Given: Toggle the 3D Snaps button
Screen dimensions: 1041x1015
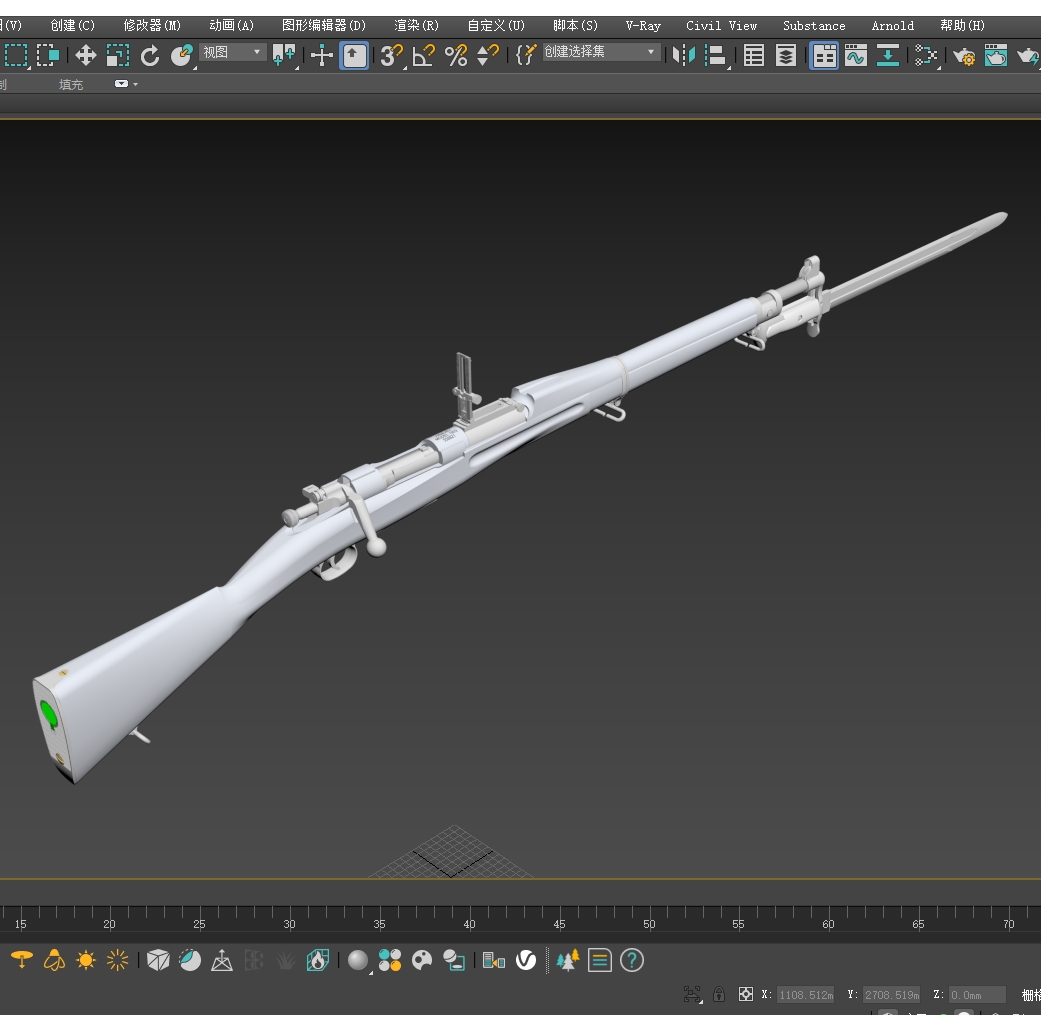Looking at the screenshot, I should click(x=392, y=55).
